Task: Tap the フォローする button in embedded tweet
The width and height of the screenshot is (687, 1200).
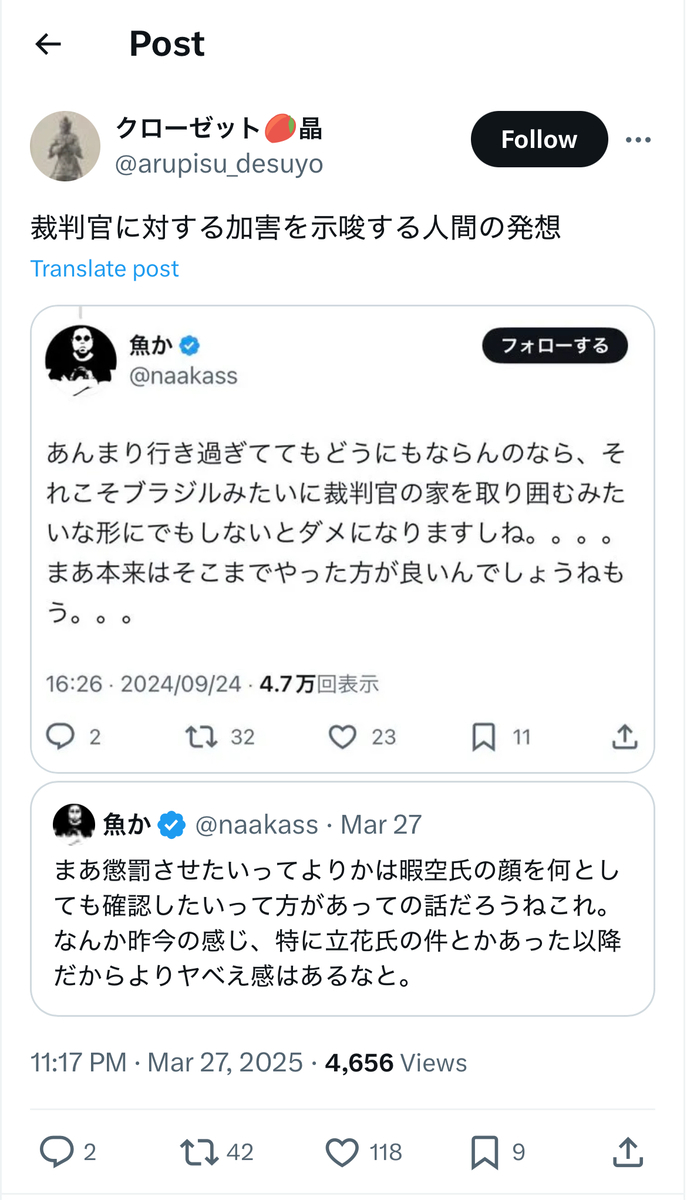Action: [554, 346]
